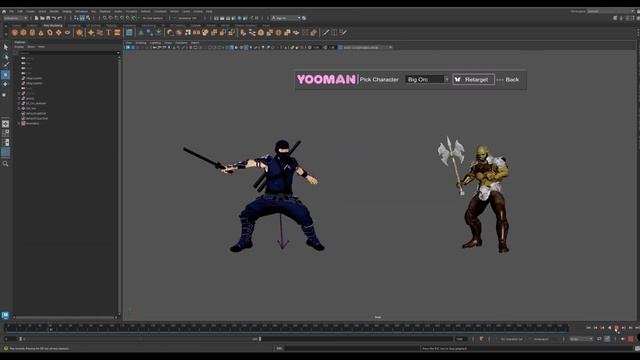Viewport: 640px width, 360px height.
Task: Click the Outliner vertical scrollbar
Action: [x=119, y=186]
